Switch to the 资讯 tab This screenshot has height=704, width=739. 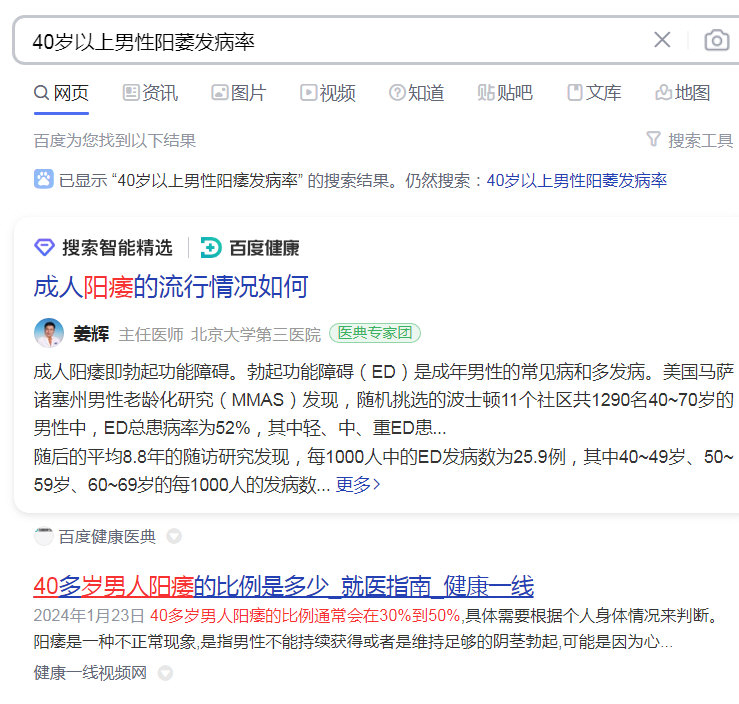[150, 93]
